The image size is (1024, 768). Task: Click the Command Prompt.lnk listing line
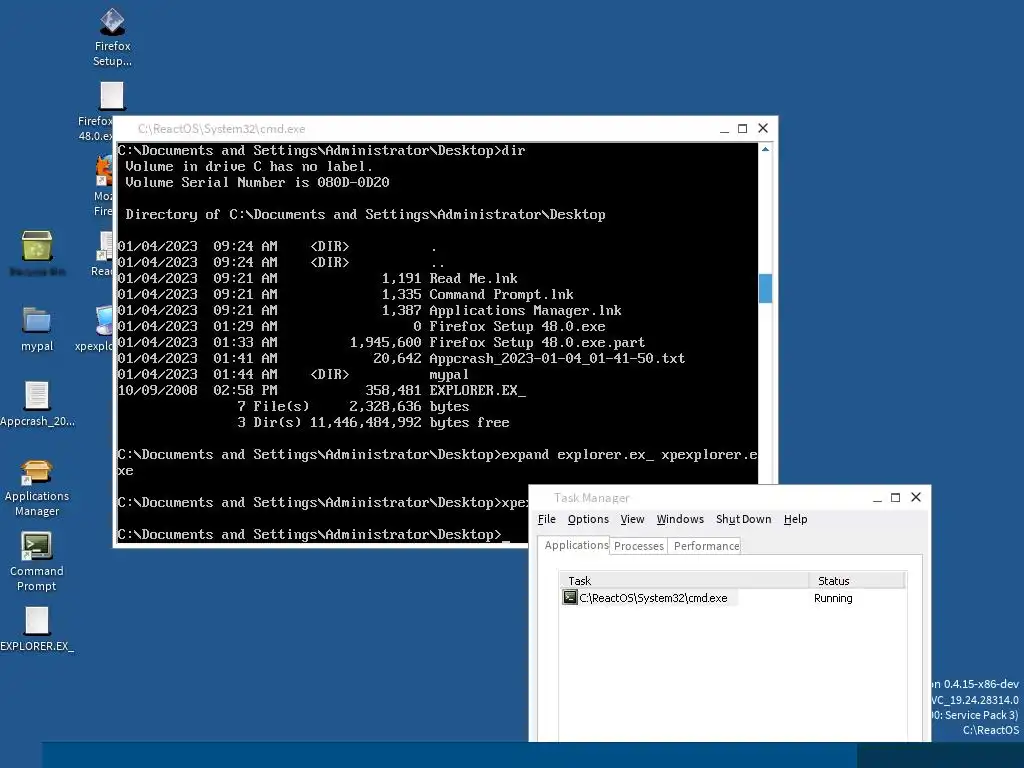pyautogui.click(x=345, y=295)
